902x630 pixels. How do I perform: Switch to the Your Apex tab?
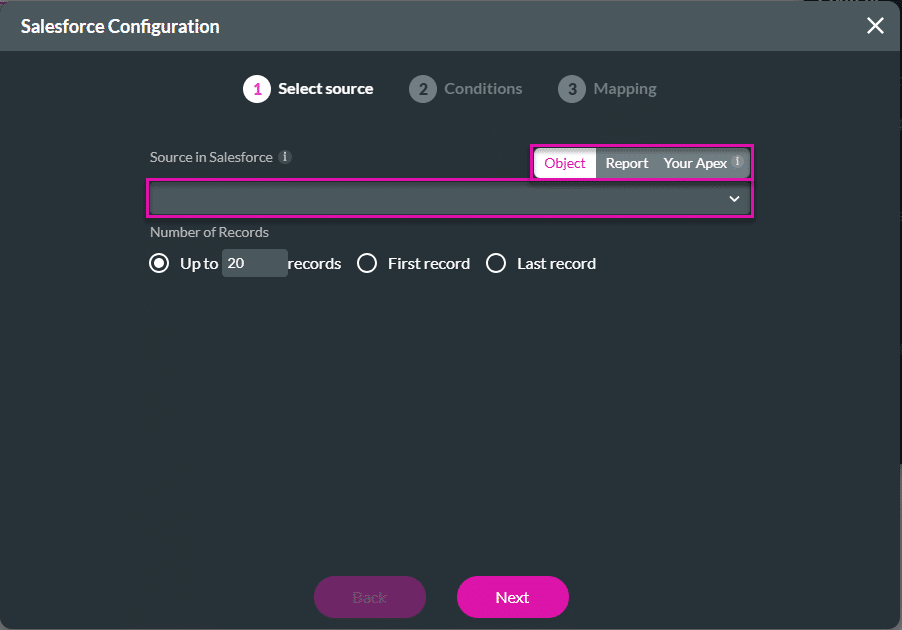(x=694, y=162)
